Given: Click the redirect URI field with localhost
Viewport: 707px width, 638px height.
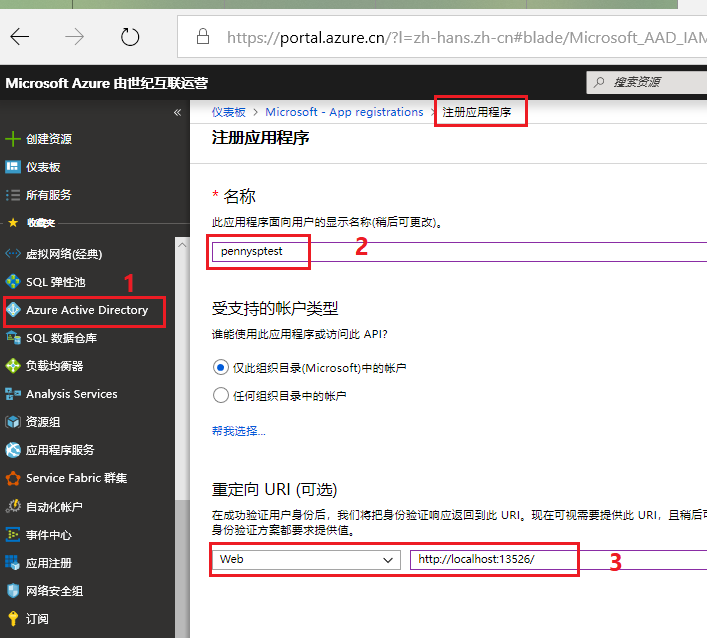Looking at the screenshot, I should point(555,560).
